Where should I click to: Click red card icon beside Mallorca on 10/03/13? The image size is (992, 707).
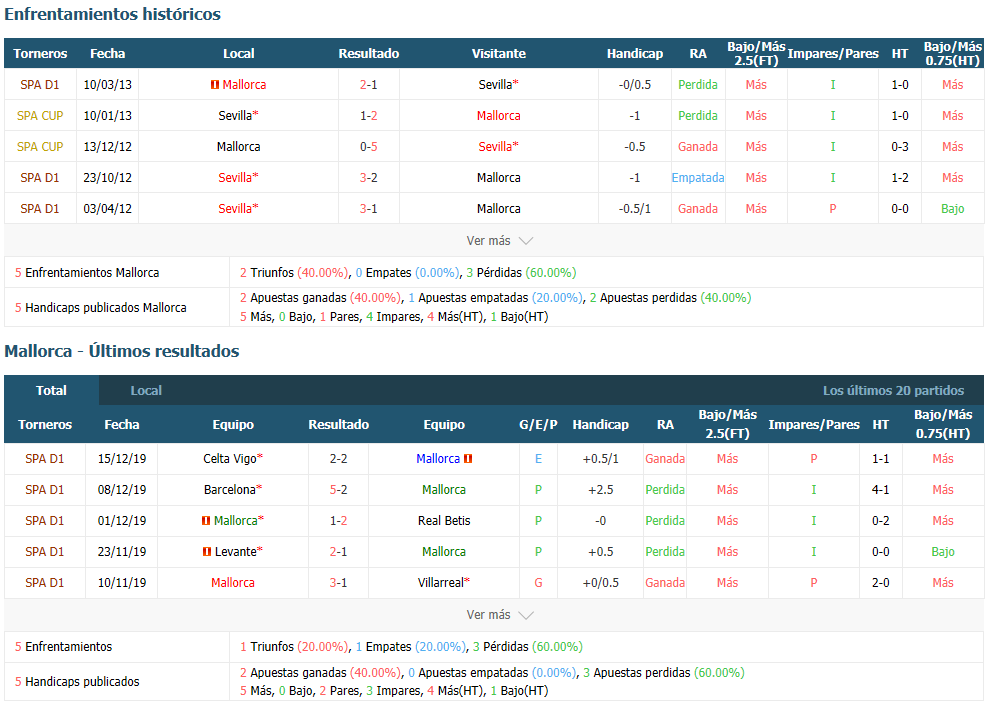click(x=215, y=85)
